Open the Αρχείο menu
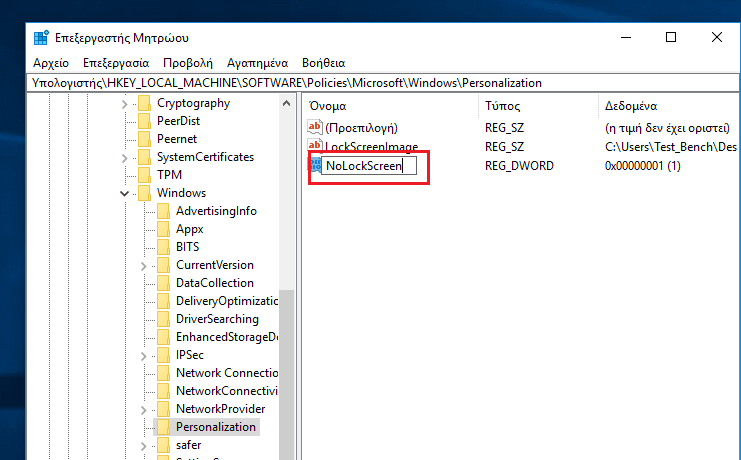741x460 pixels. [x=51, y=63]
